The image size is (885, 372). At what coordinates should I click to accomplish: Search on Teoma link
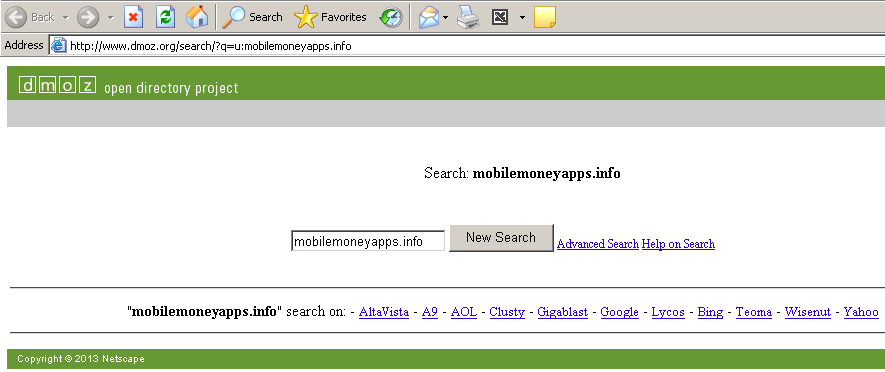click(x=753, y=312)
